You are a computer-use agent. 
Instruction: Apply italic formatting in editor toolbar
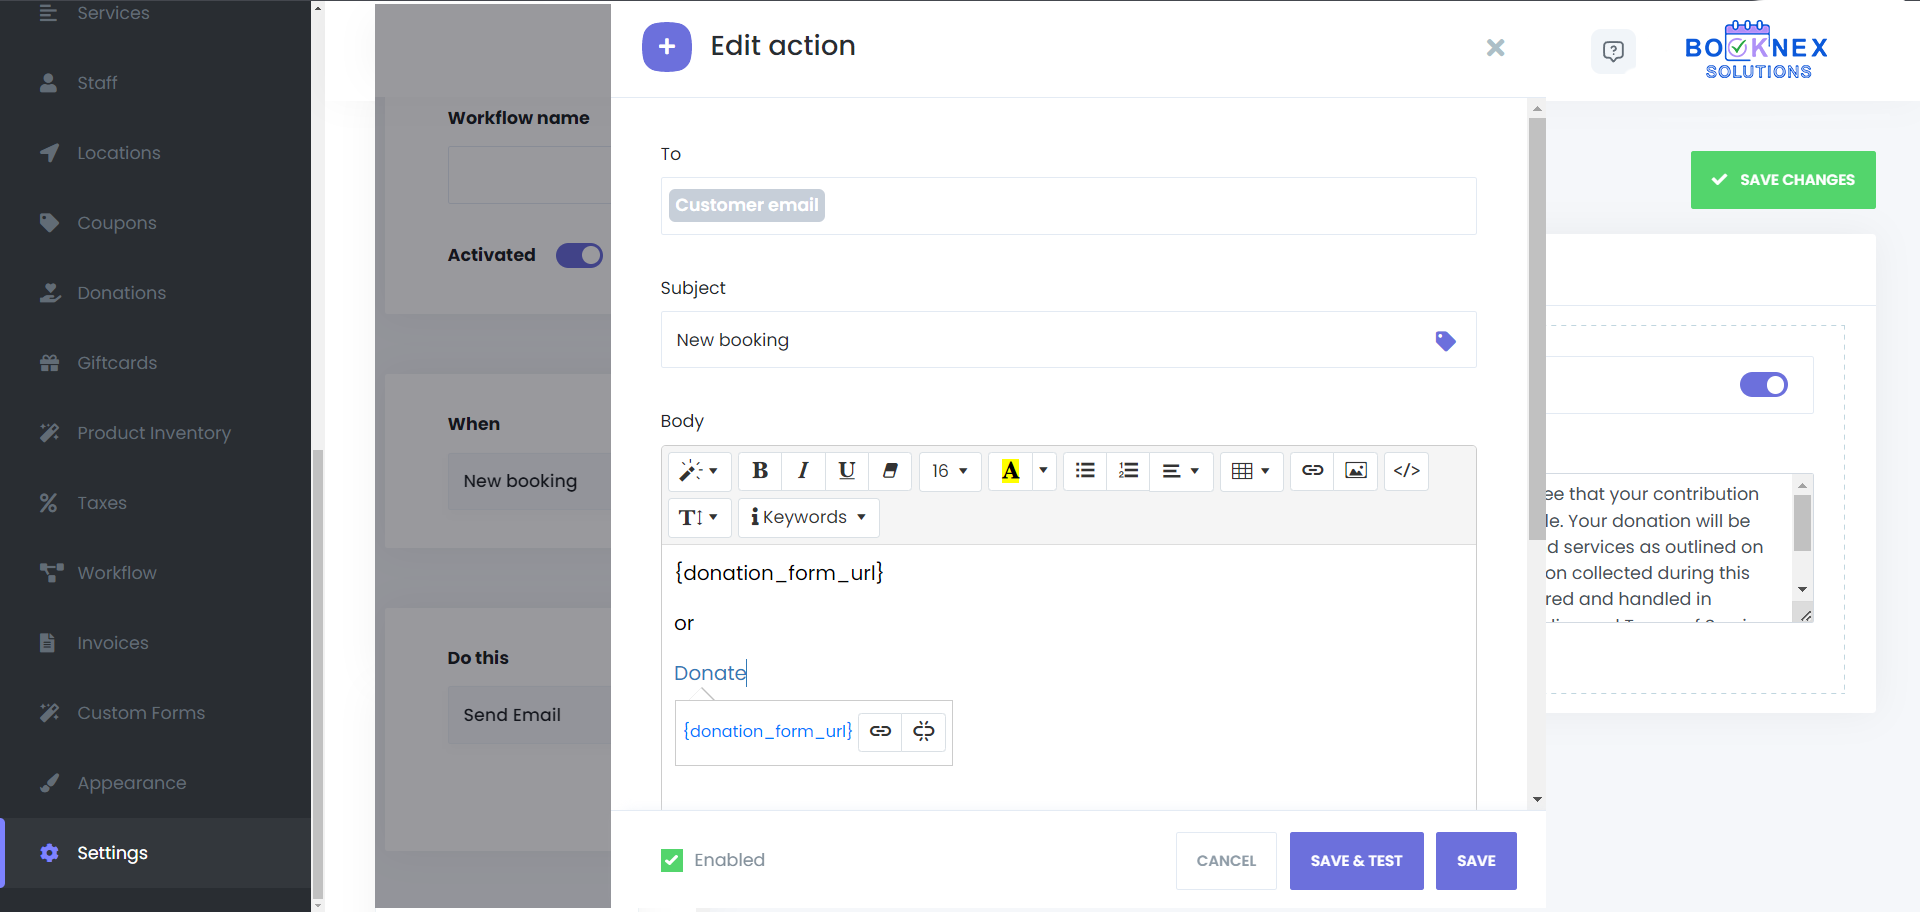click(x=803, y=471)
